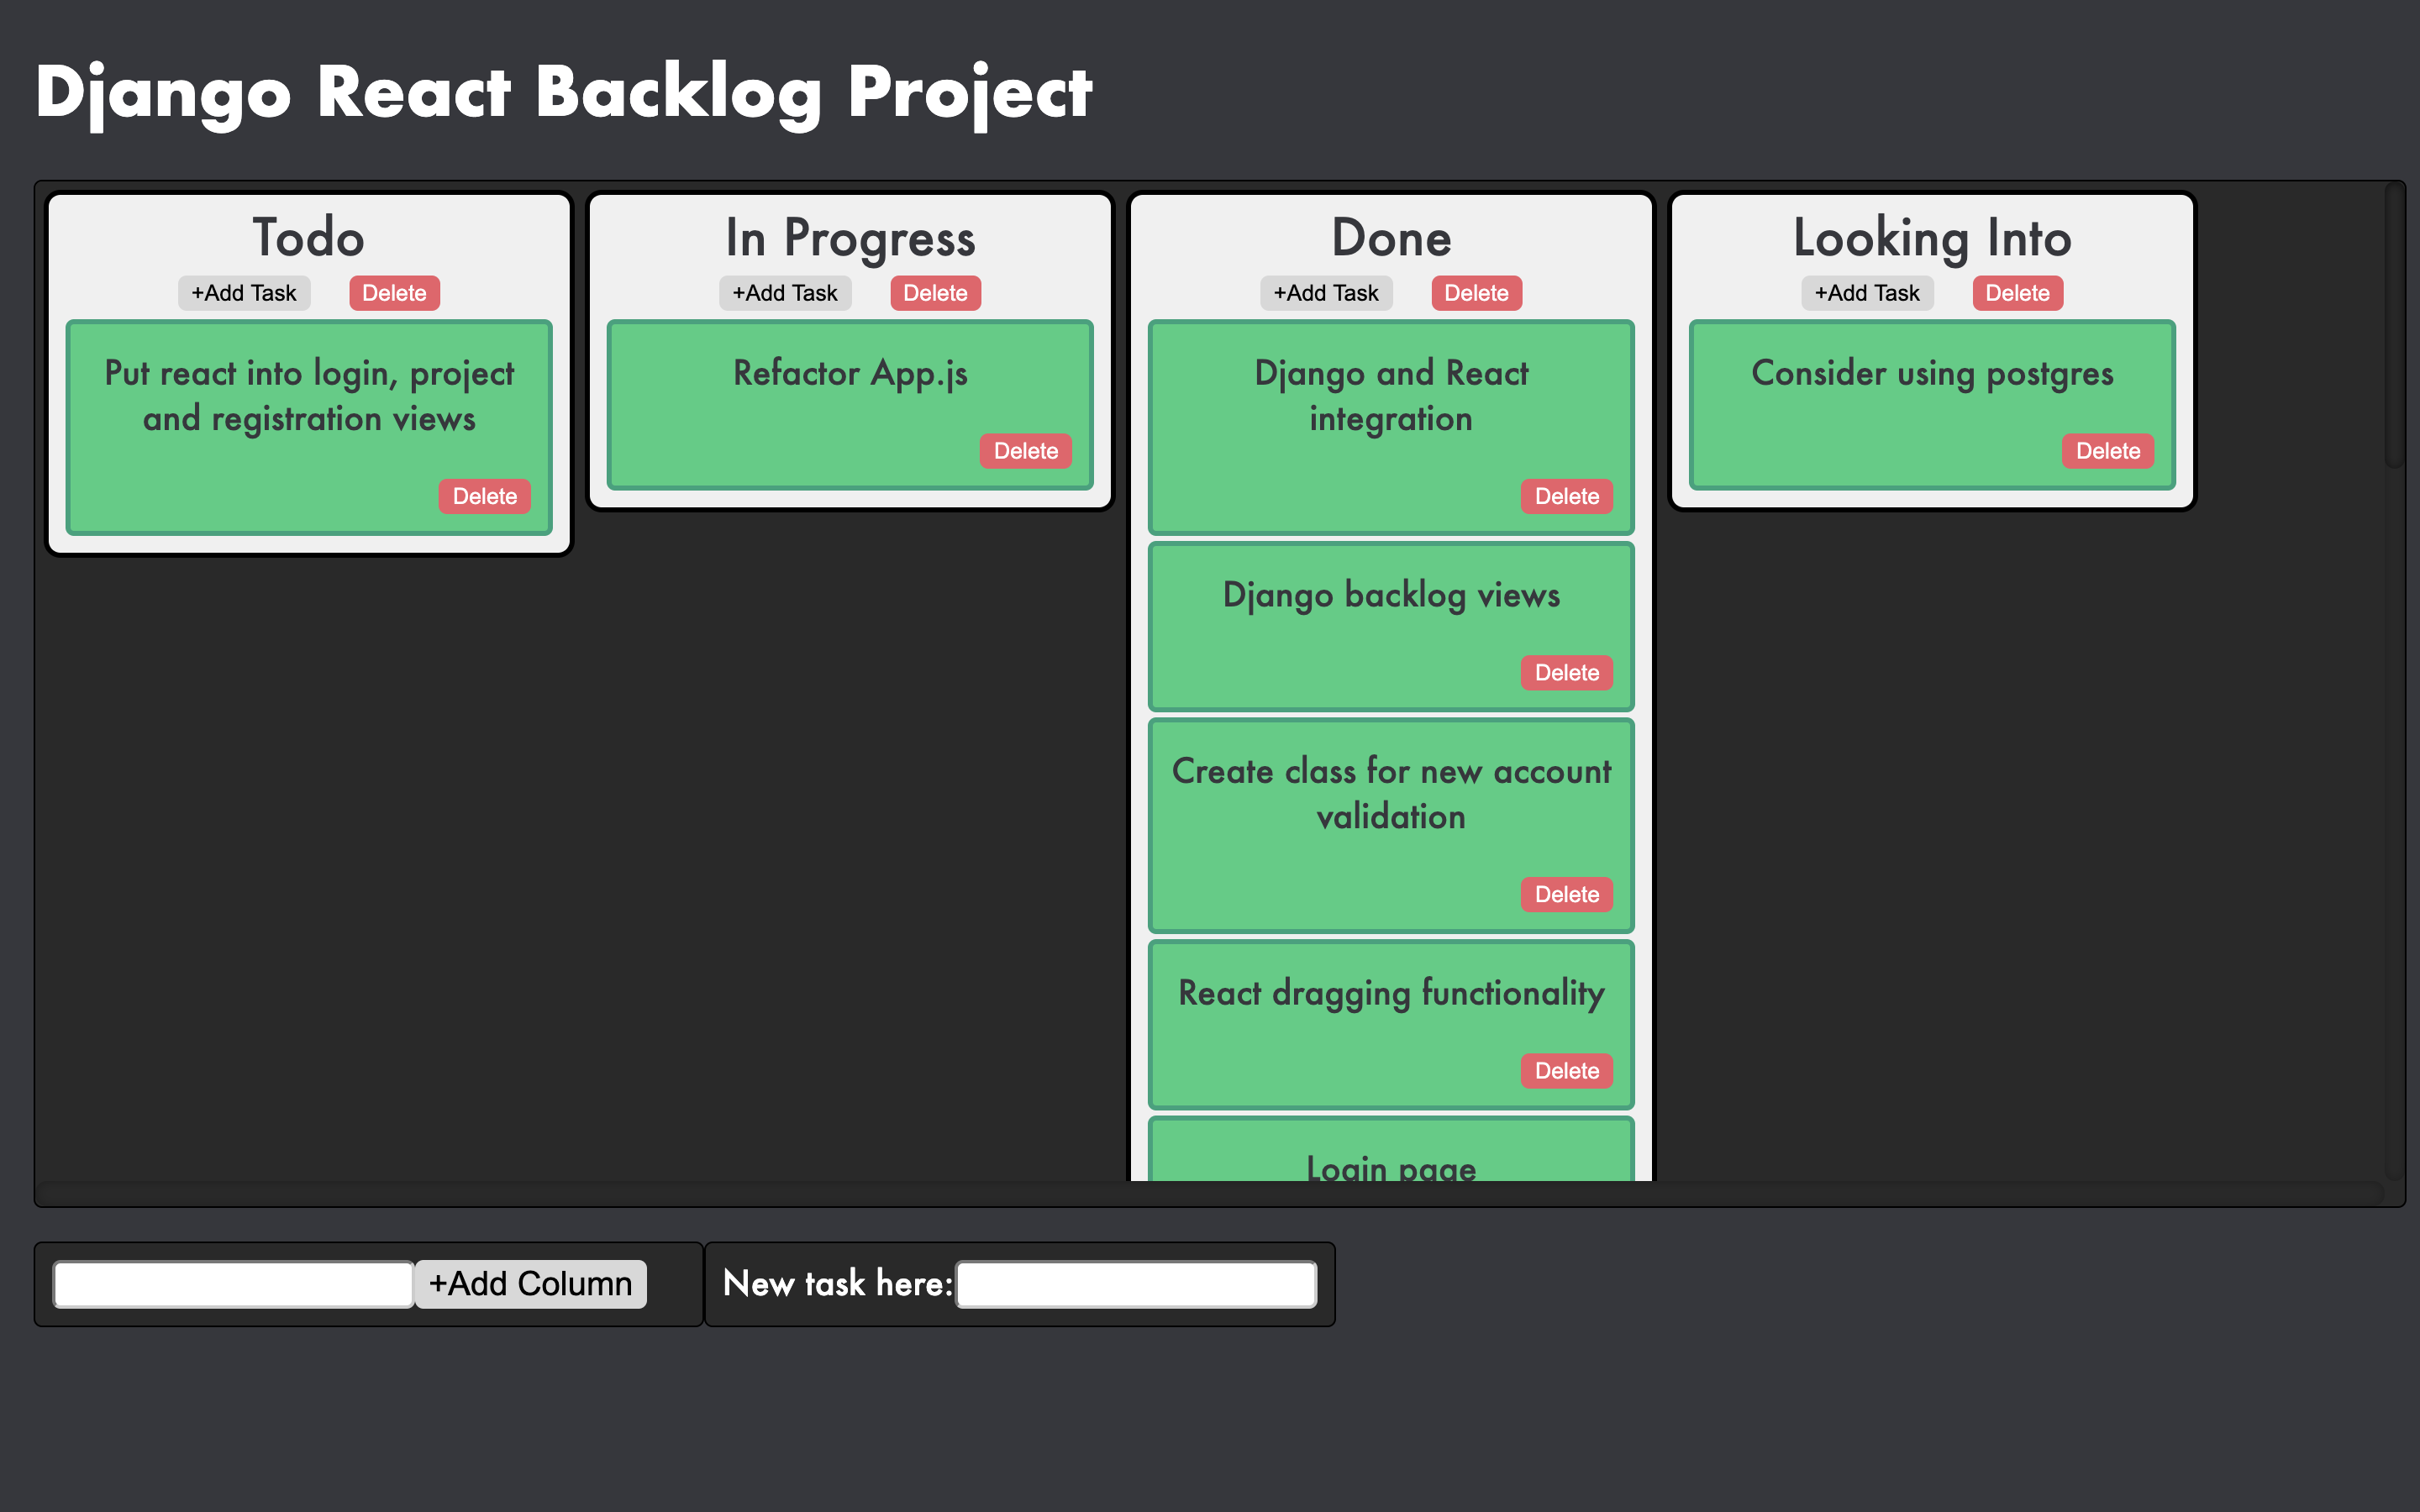The height and width of the screenshot is (1512, 2420).
Task: Click +Add Task in the Done column
Action: click(1325, 292)
